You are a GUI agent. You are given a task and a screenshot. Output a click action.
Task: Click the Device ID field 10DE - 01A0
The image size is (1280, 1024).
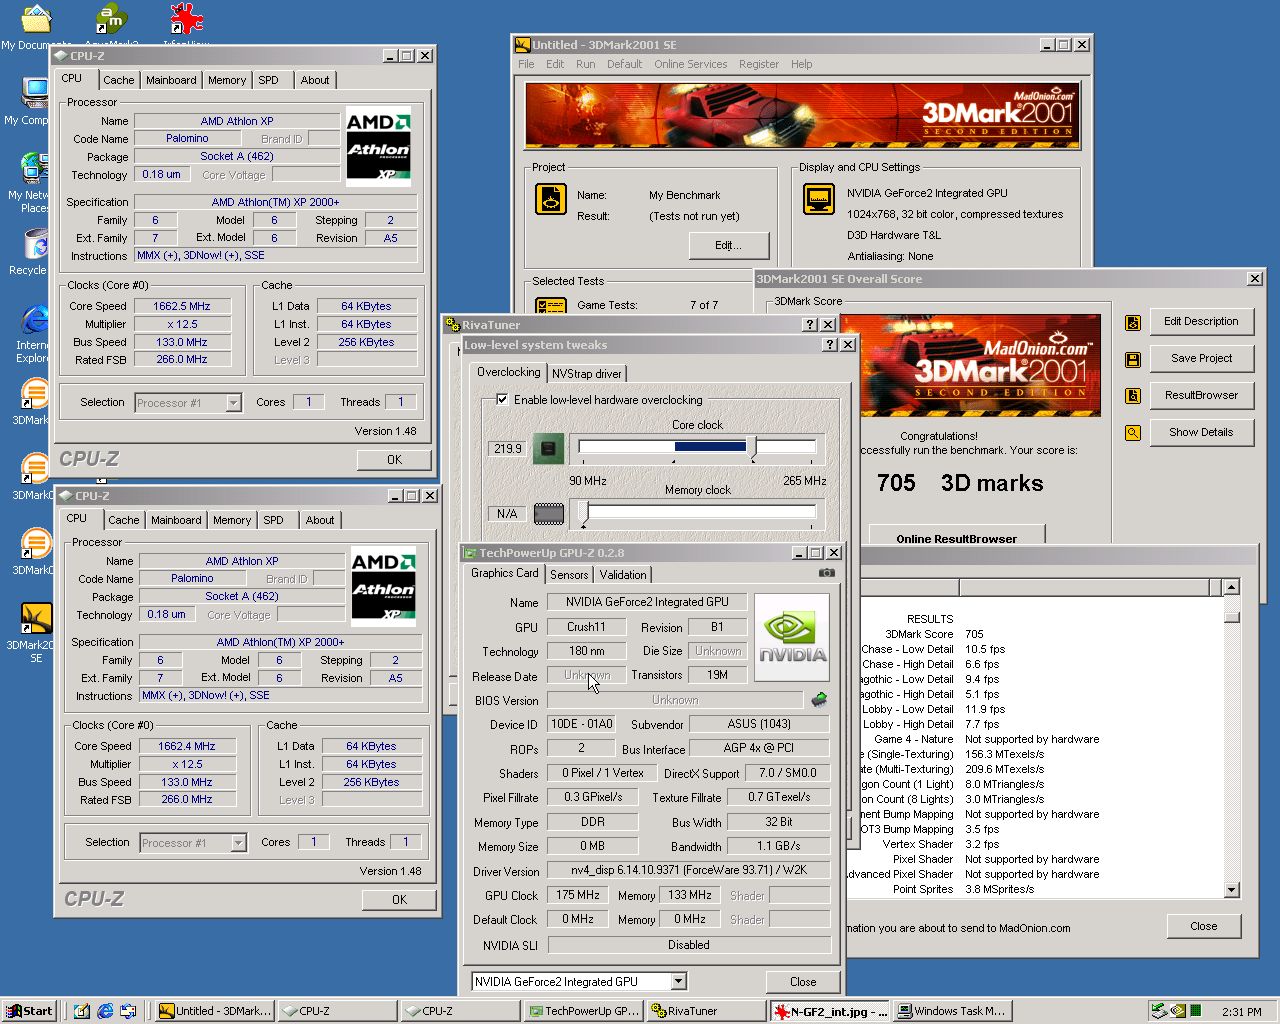pos(581,724)
